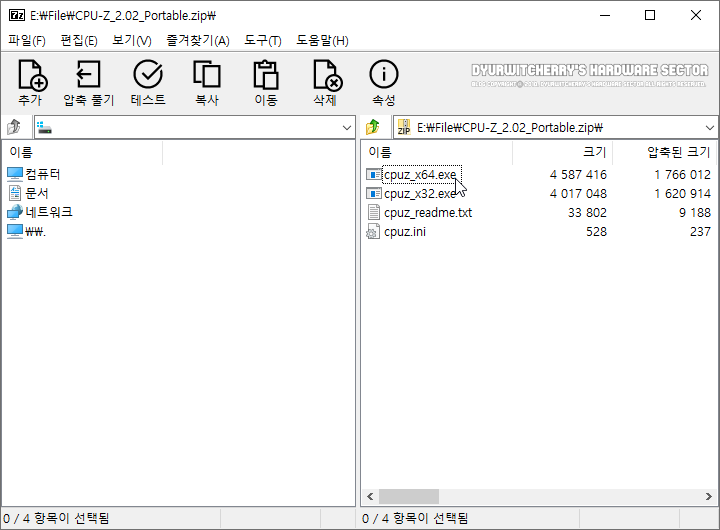Click the cpuz_readme.txt file icon
The height and width of the screenshot is (530, 720).
[374, 212]
